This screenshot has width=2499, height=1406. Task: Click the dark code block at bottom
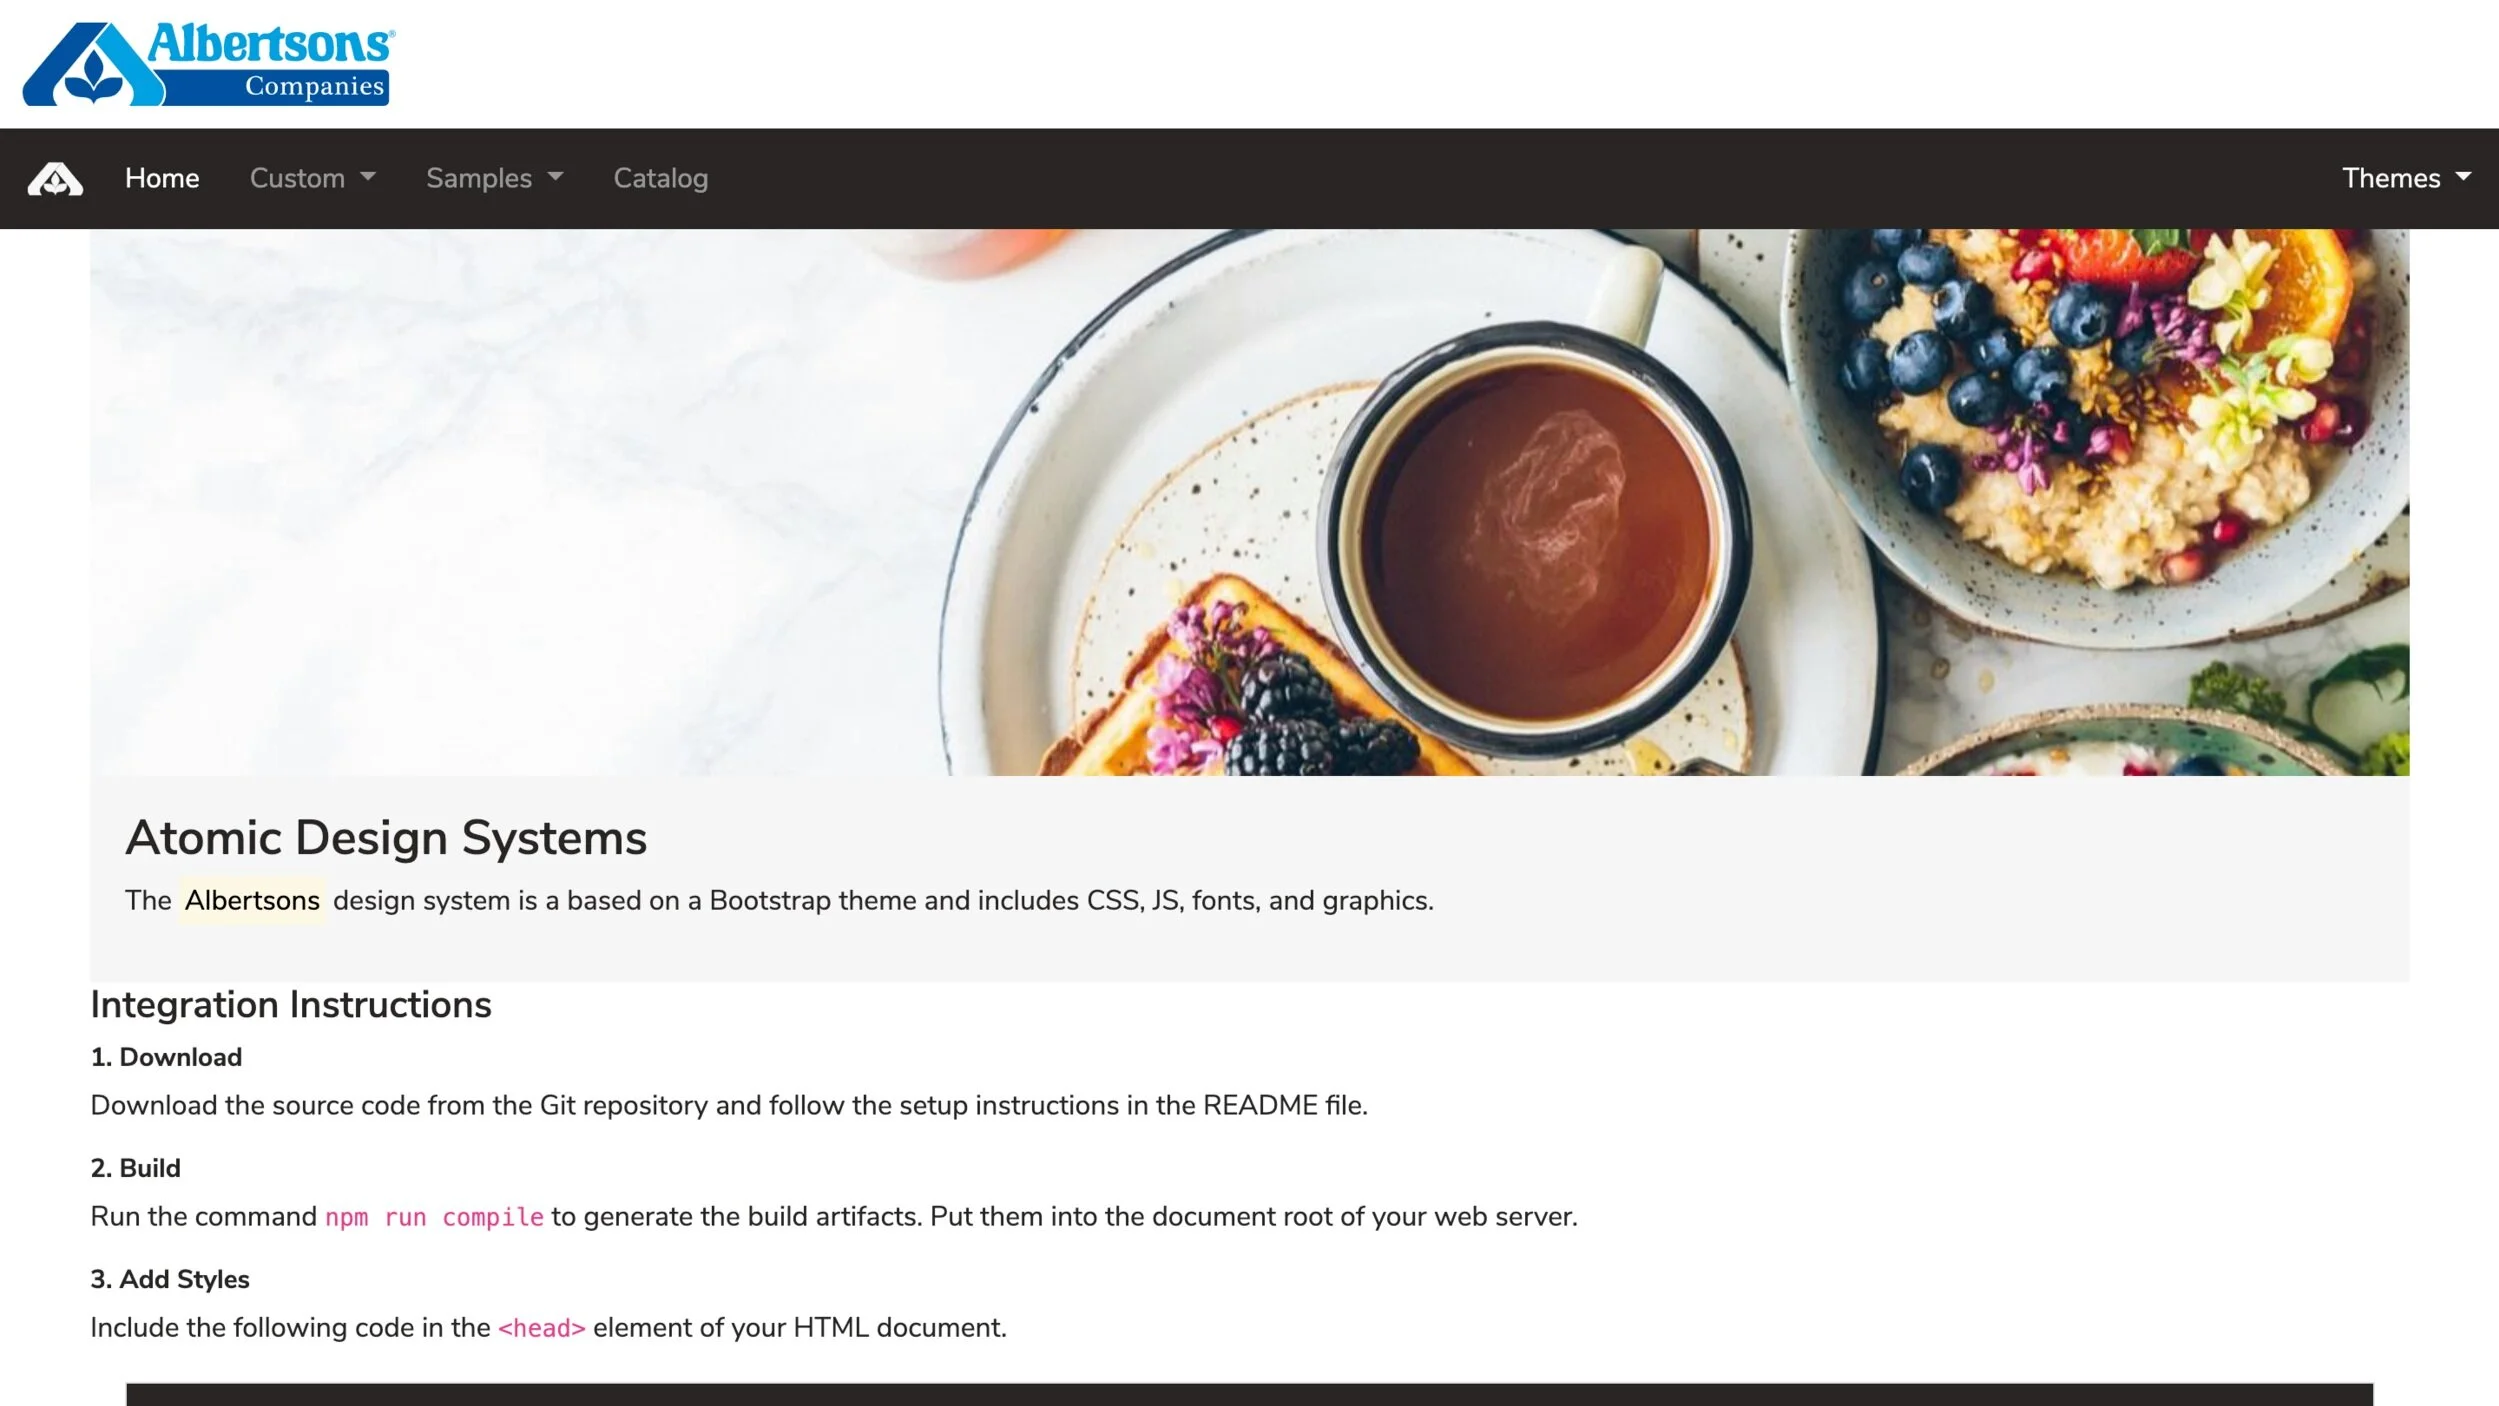coord(1249,1394)
